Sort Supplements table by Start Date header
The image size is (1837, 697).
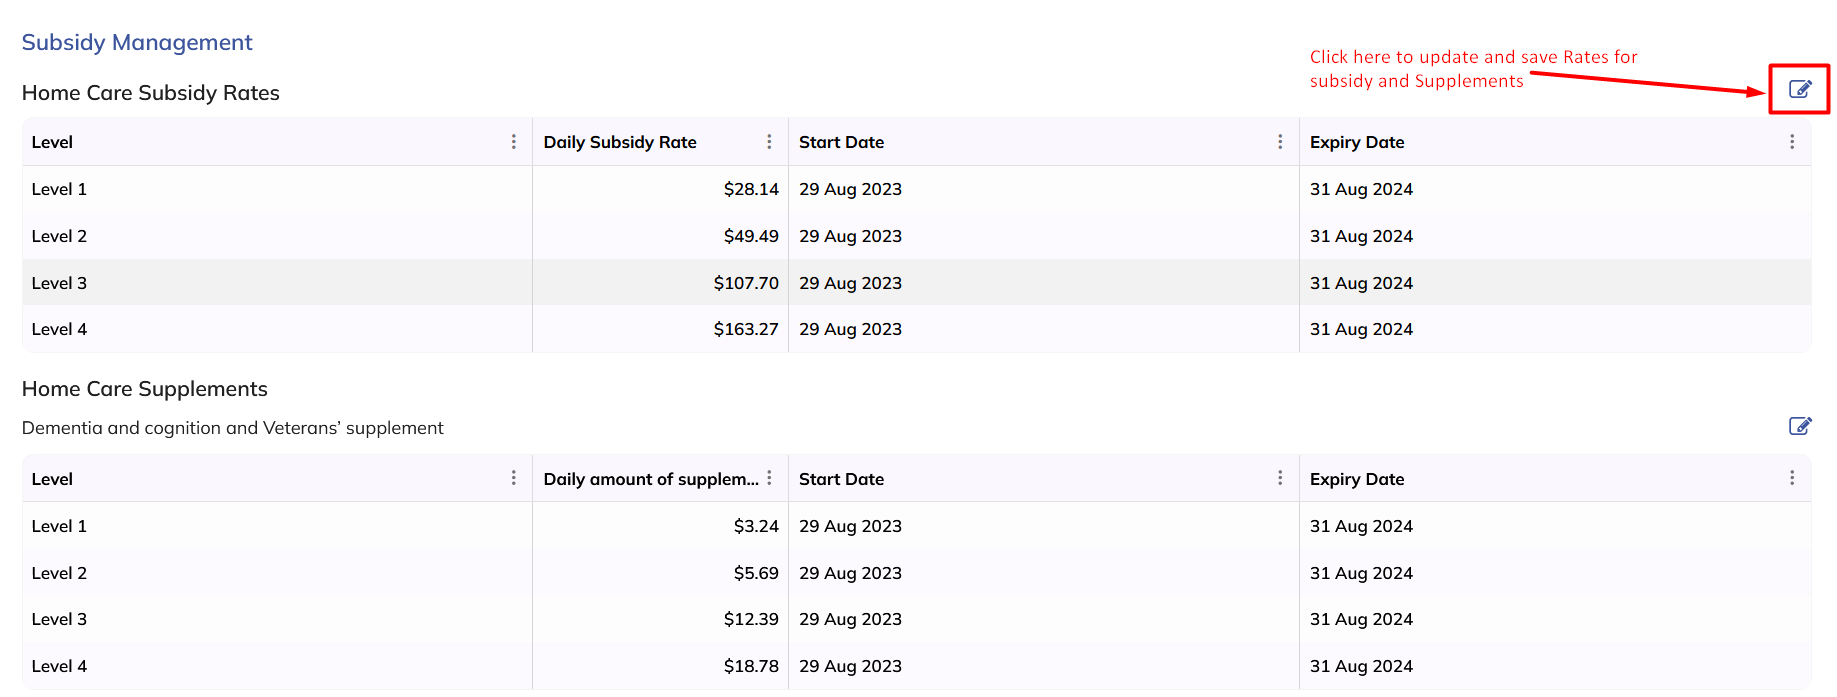click(x=841, y=479)
